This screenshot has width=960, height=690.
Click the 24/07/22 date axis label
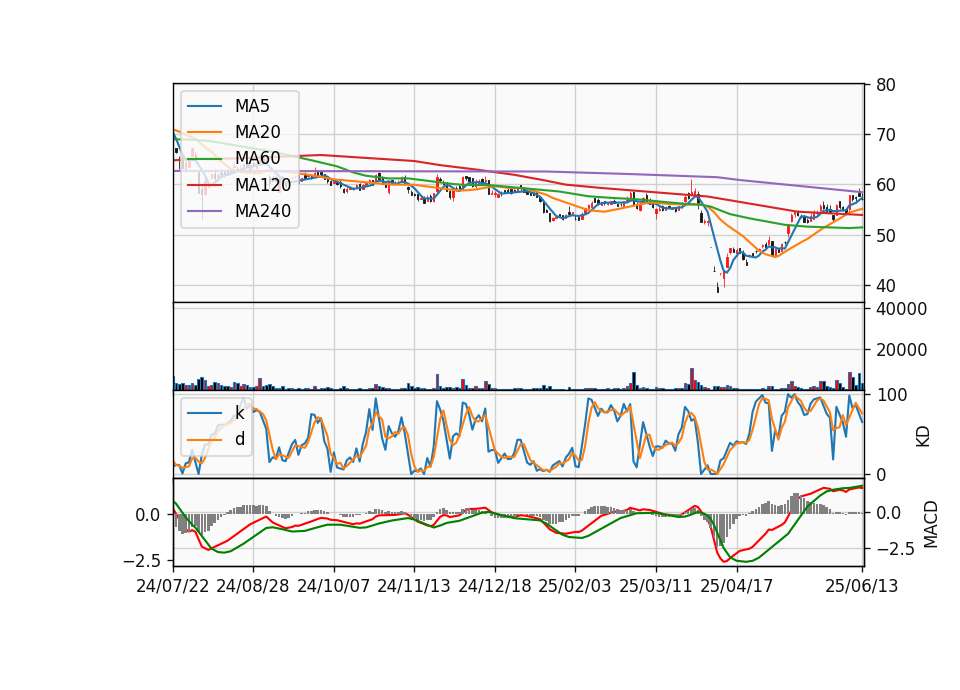pos(173,586)
